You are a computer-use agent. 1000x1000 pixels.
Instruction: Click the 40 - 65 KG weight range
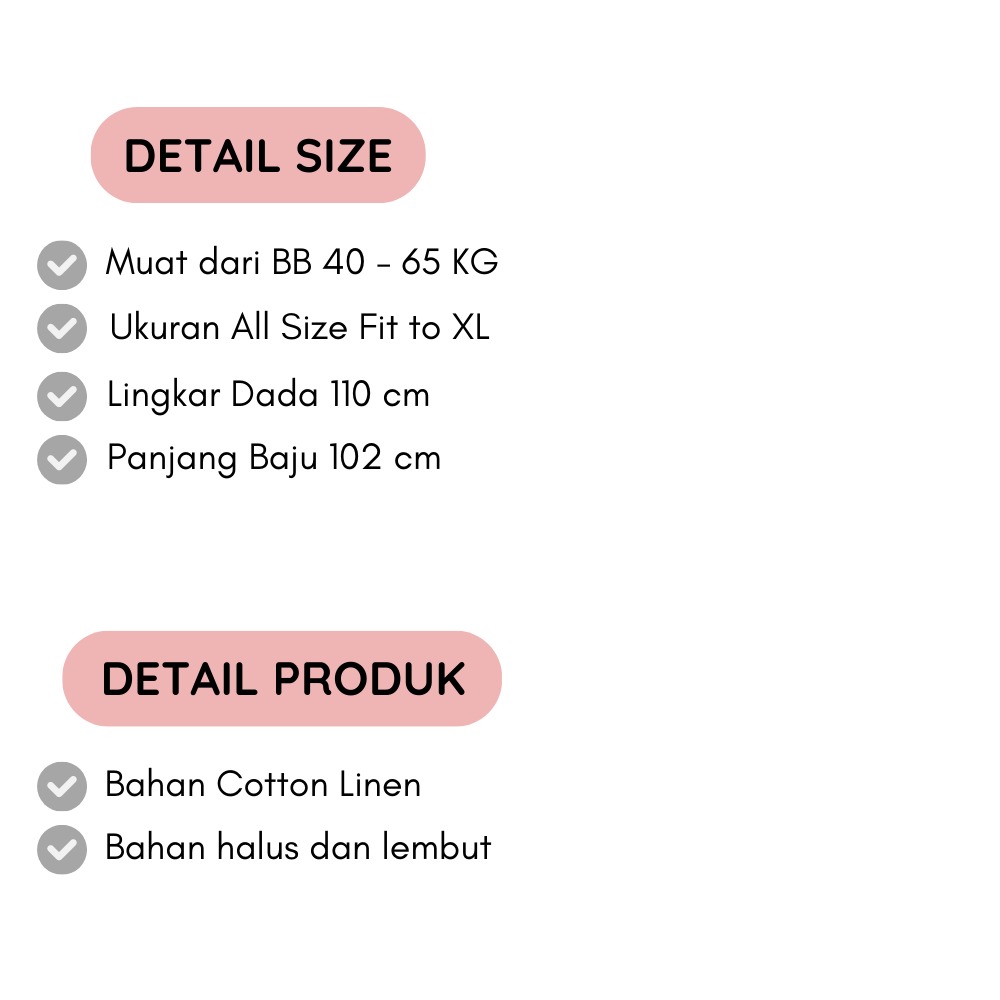point(410,262)
